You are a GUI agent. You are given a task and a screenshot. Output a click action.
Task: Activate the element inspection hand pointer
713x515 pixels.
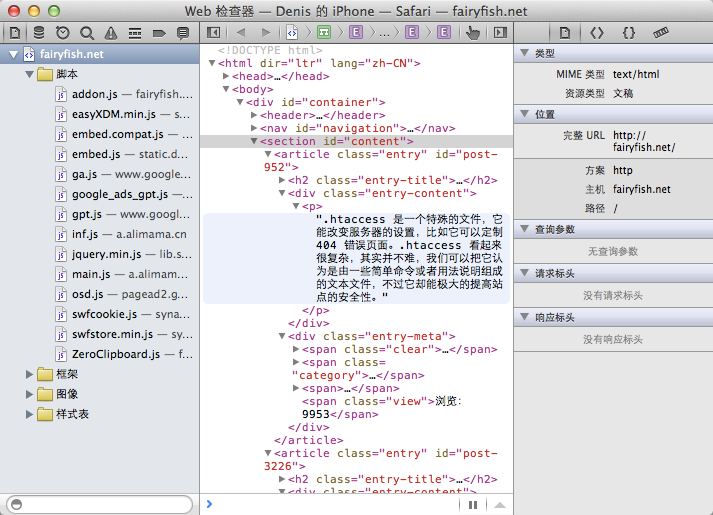[x=472, y=33]
